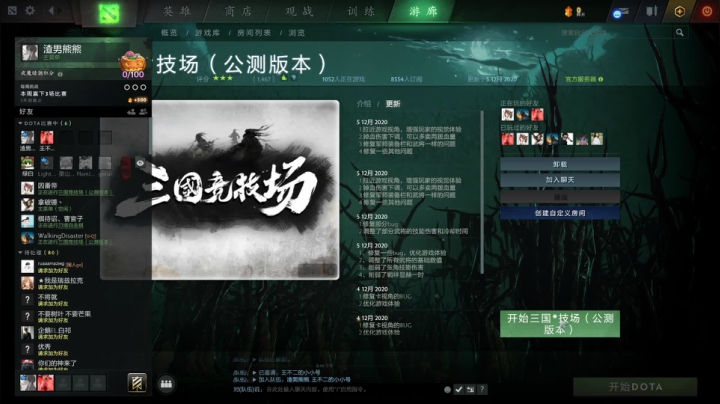Click the framed party banner icon
This screenshot has height=404, width=720.
137,383
